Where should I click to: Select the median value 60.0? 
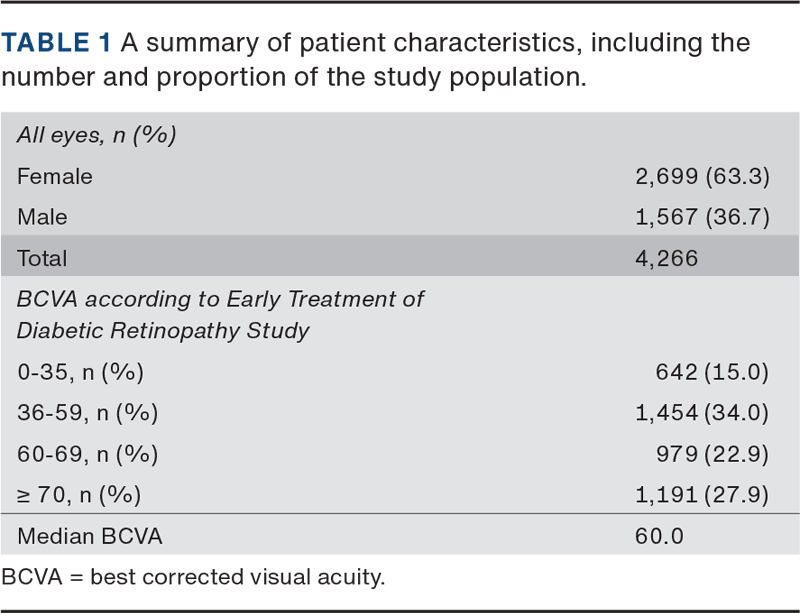(659, 536)
